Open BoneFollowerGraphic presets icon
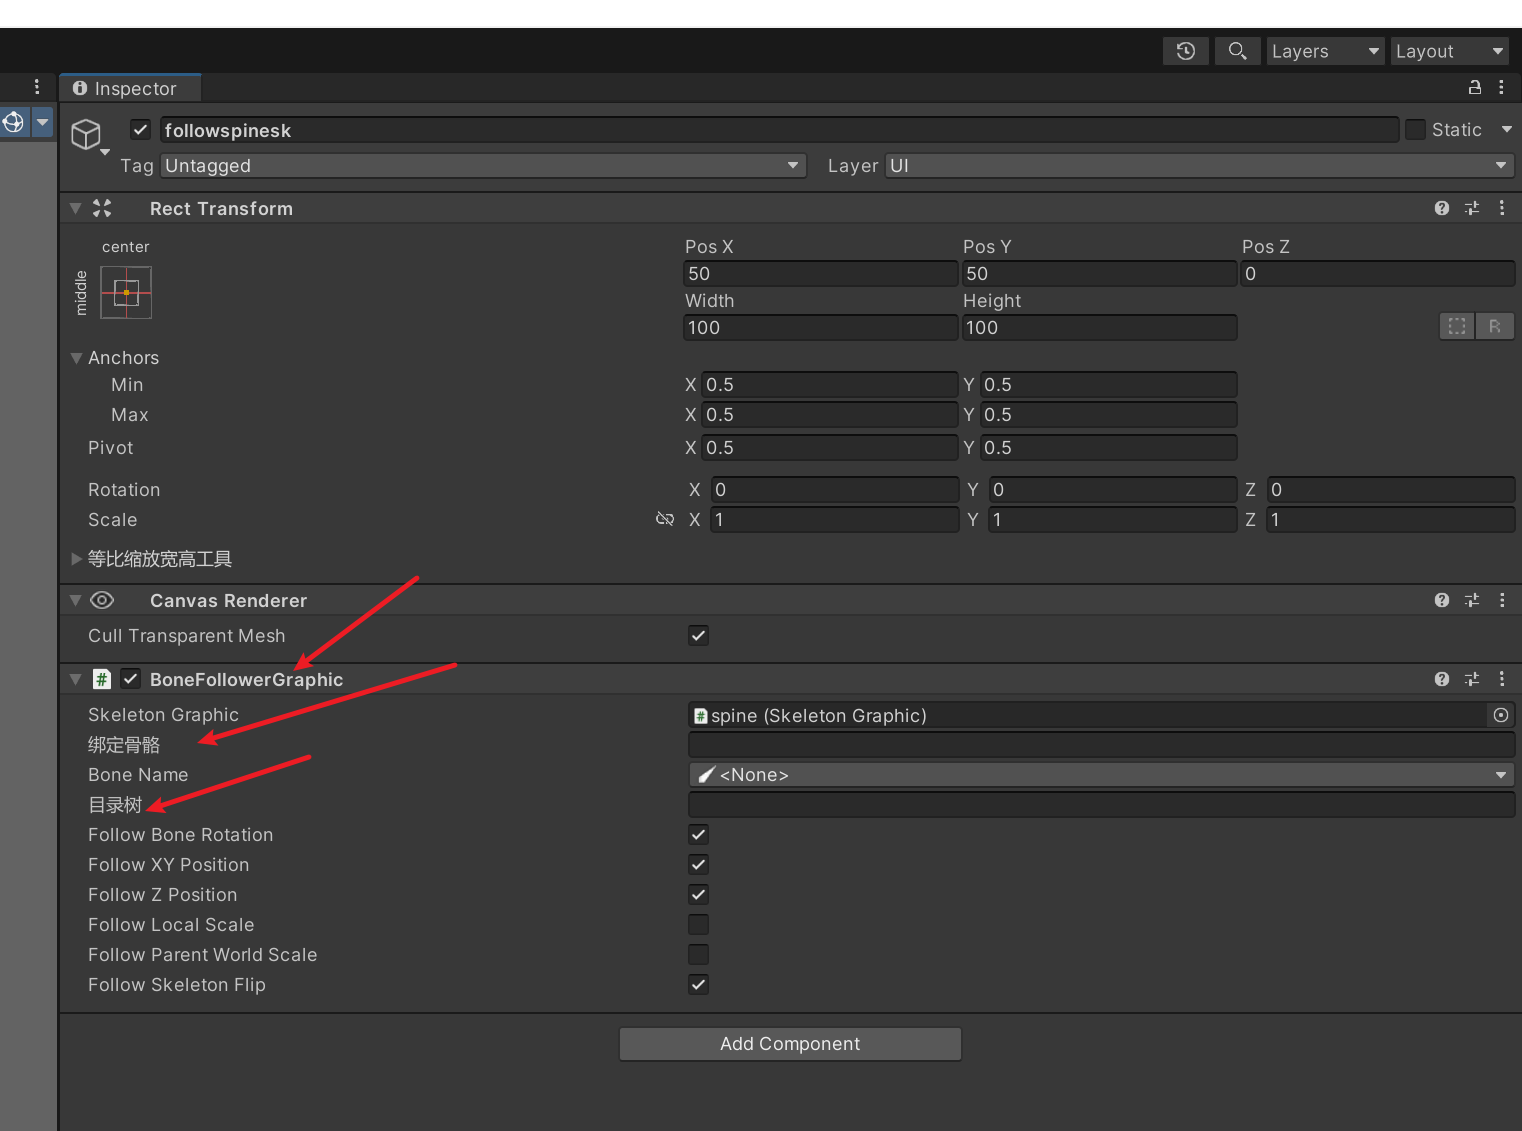Viewport: 1522px width, 1131px height. click(1472, 679)
